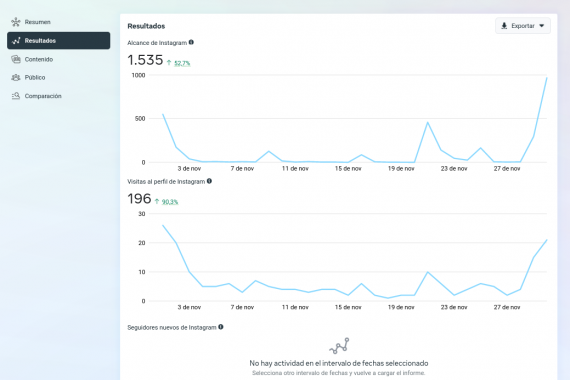Screen dimensions: 570x380
Task: Go to the Contenido section
Action: coord(39,59)
